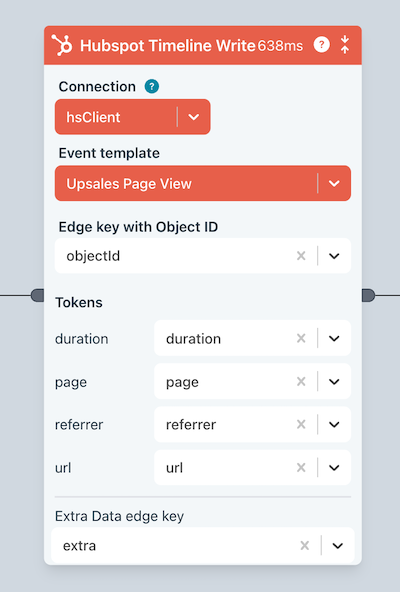The width and height of the screenshot is (400, 592).
Task: Open the Upsales Page View template dropdown
Action: [334, 183]
